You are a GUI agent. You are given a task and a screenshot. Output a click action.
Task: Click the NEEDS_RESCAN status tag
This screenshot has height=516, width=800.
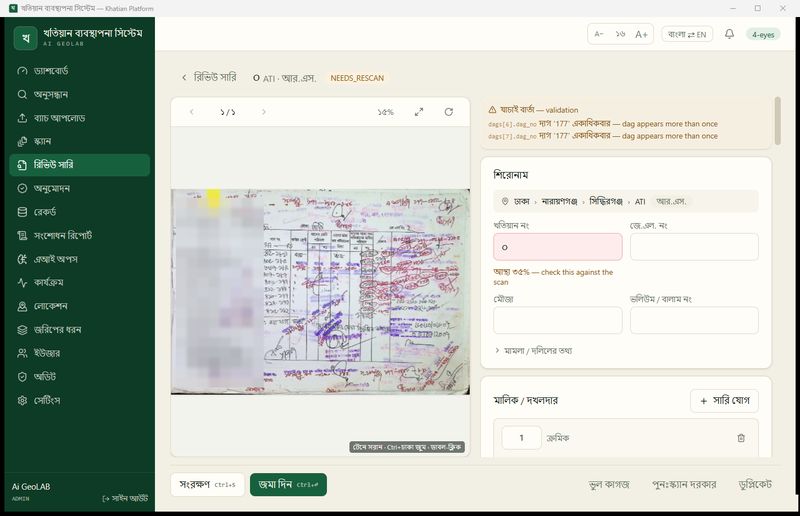coord(357,78)
